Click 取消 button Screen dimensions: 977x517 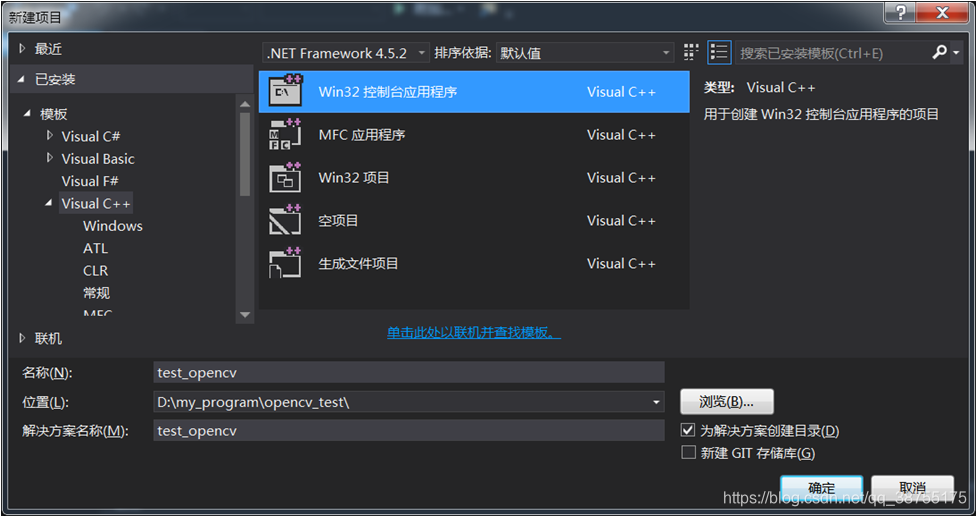click(912, 487)
